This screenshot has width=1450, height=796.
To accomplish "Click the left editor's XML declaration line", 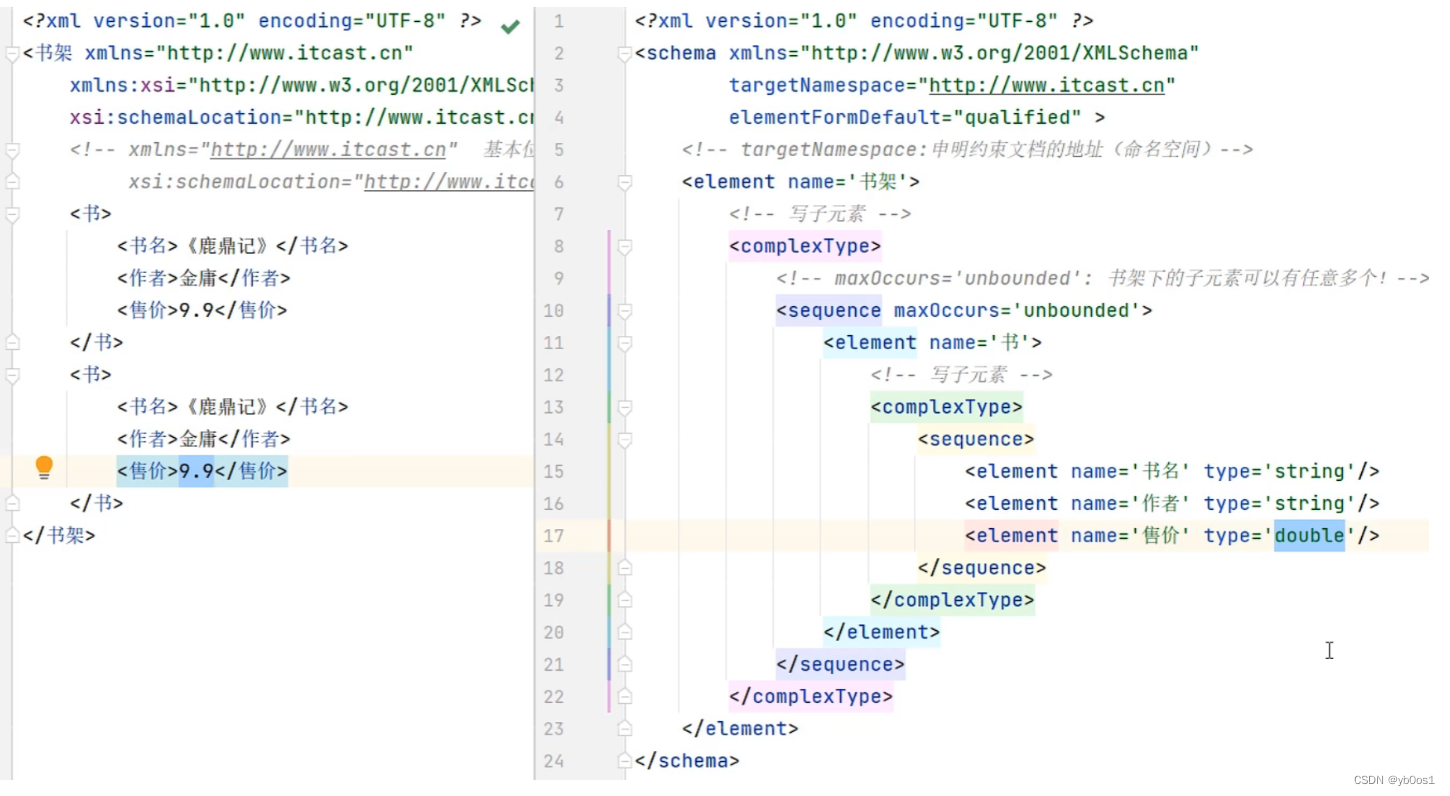I will 252,22.
